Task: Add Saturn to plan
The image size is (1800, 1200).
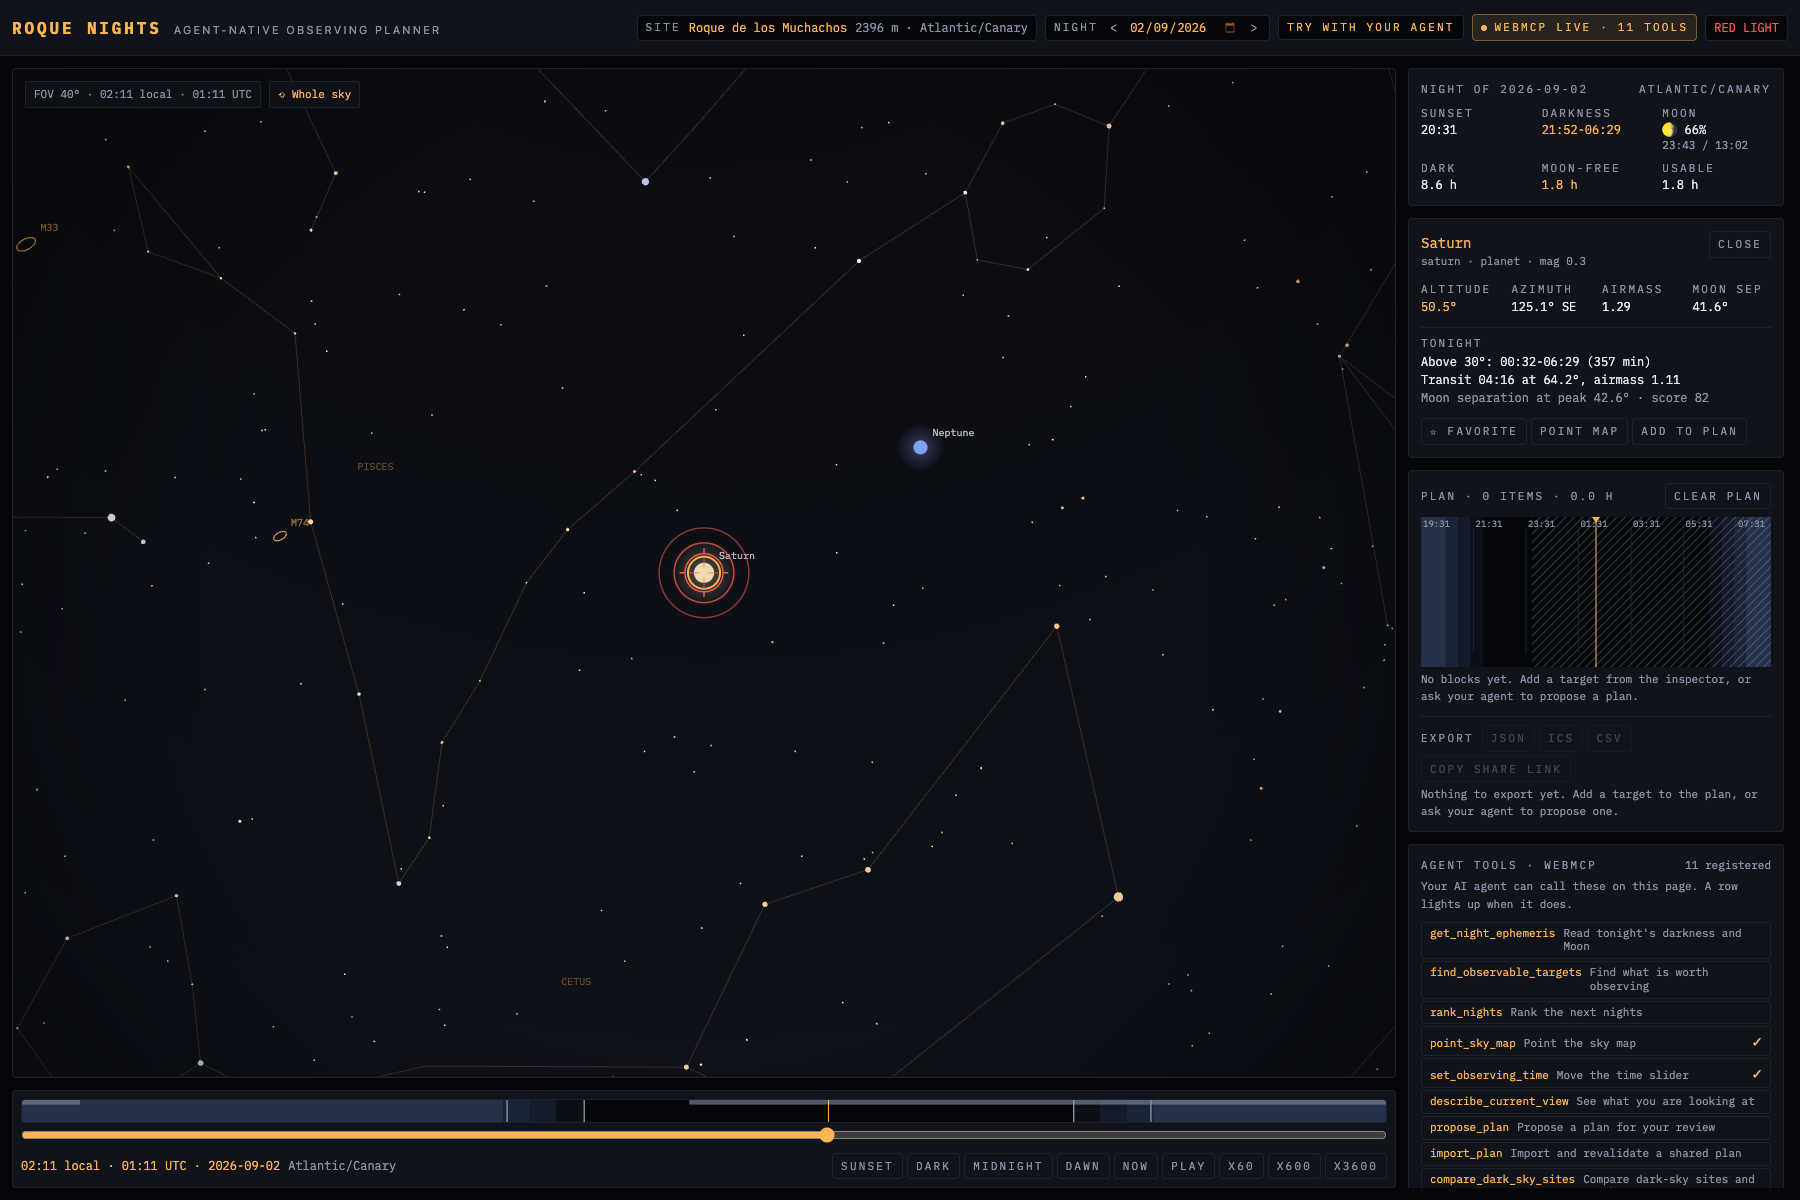Action: 1689,431
